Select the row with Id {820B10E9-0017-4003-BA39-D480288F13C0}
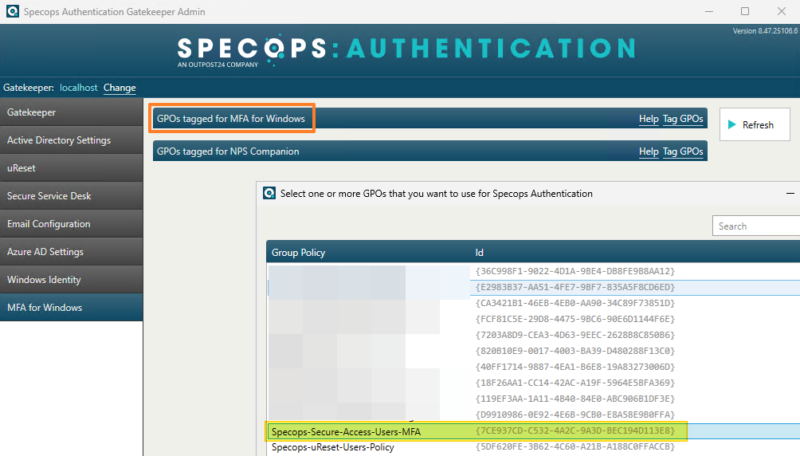This screenshot has width=800, height=456. pyautogui.click(x=533, y=351)
